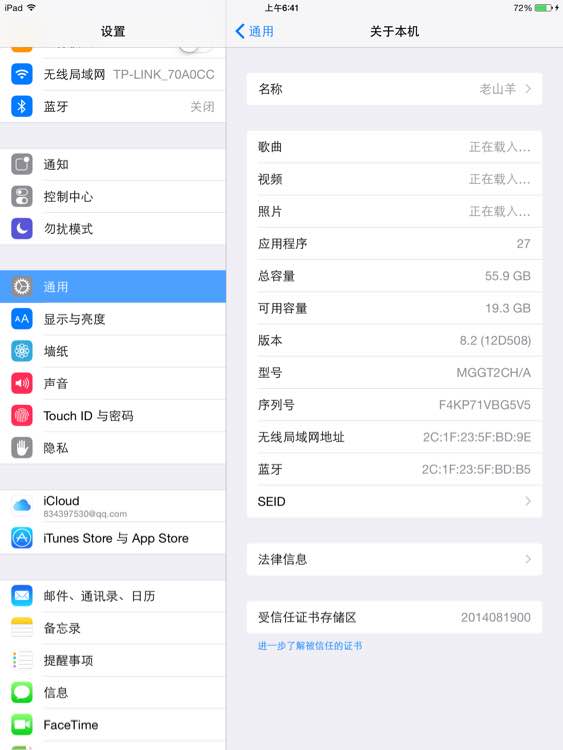Tap the Touch ID fingerprint icon
Screen dimensions: 563x750
(22, 416)
